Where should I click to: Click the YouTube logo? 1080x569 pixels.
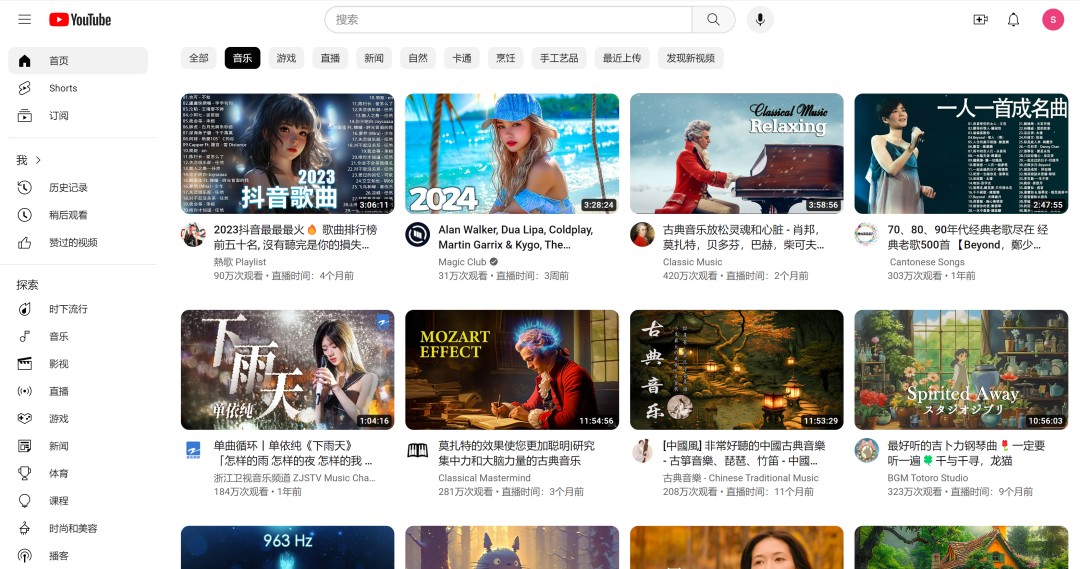80,20
